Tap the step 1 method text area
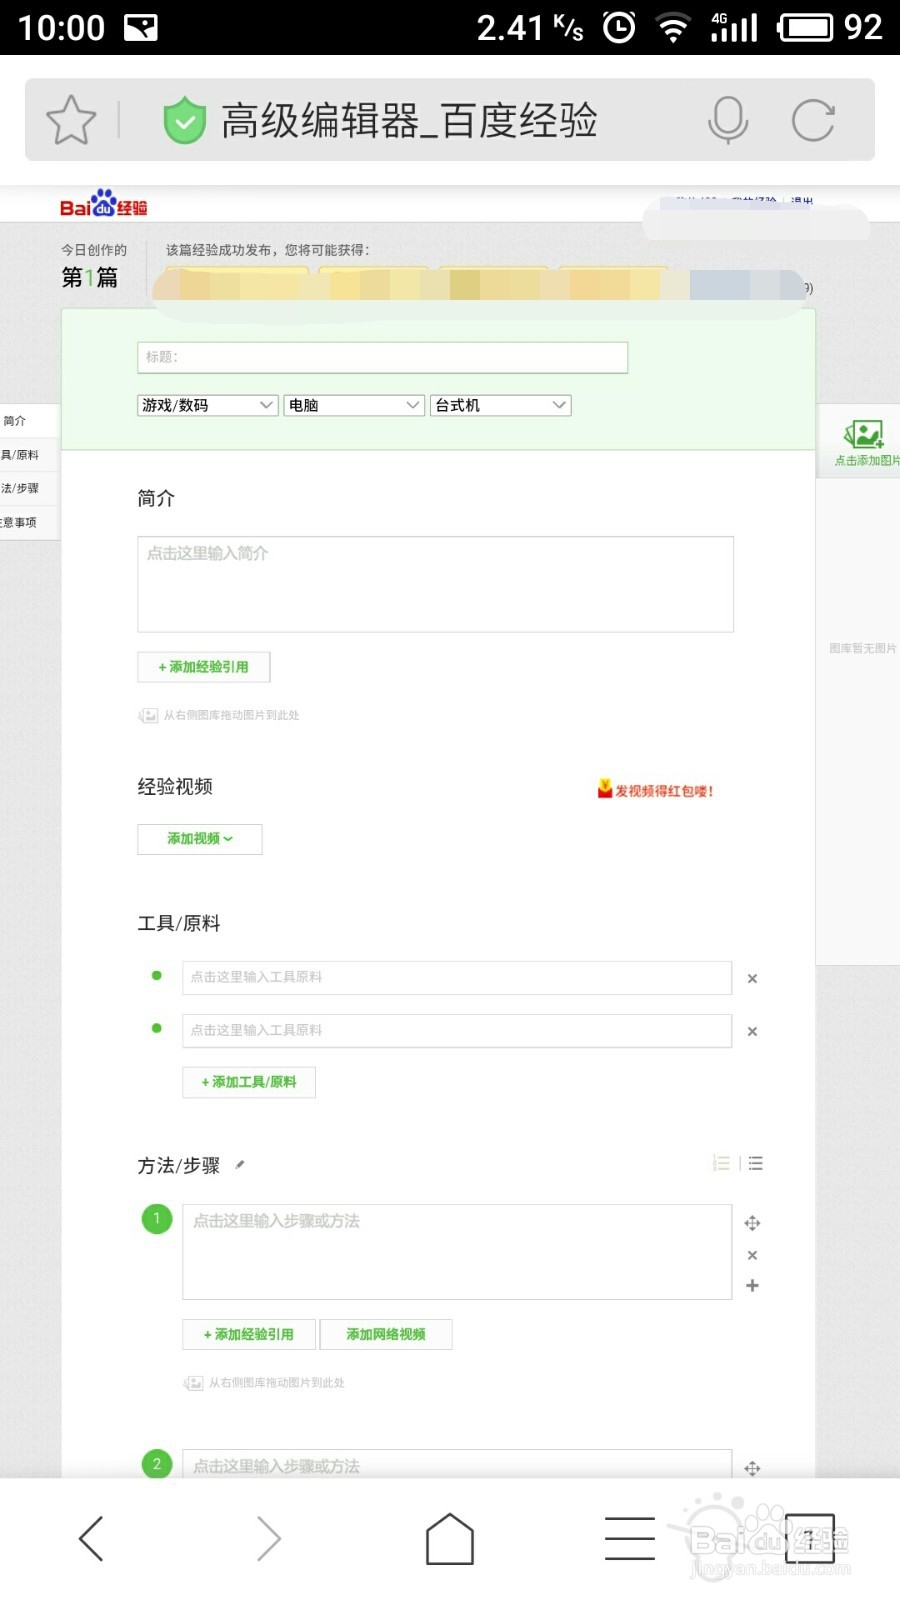 coord(457,1252)
